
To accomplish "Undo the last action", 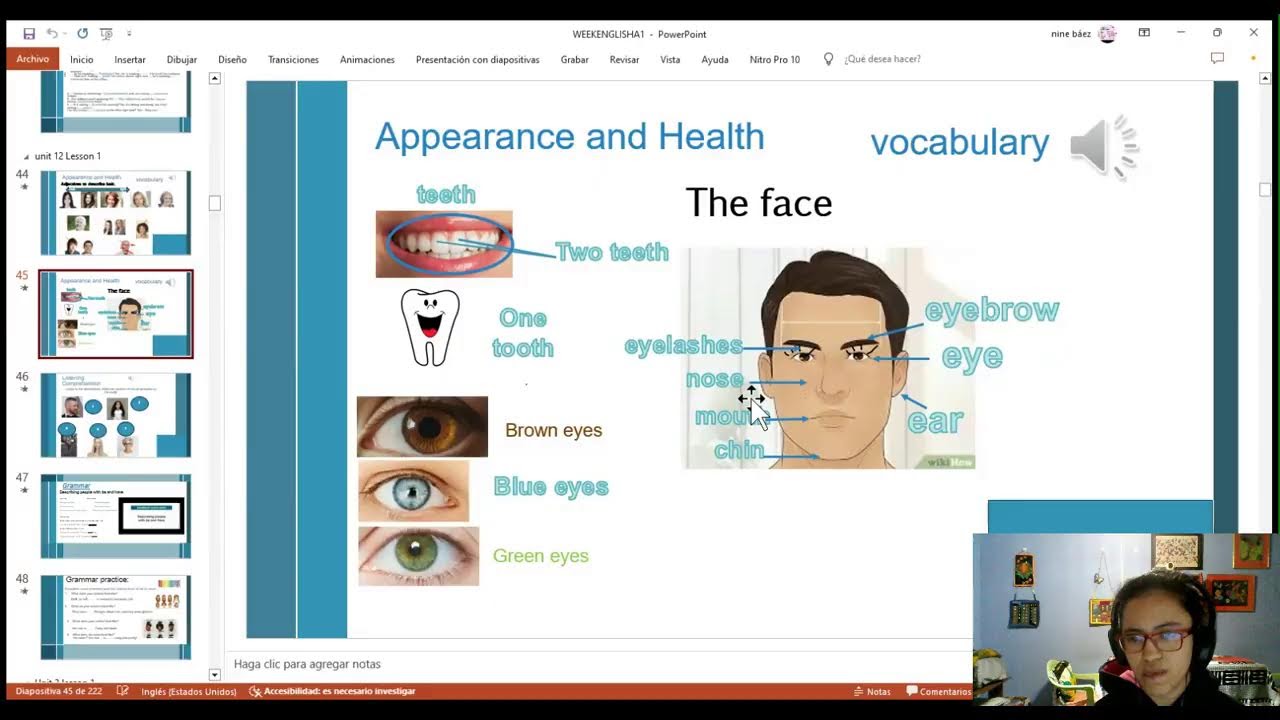I will pos(52,33).
